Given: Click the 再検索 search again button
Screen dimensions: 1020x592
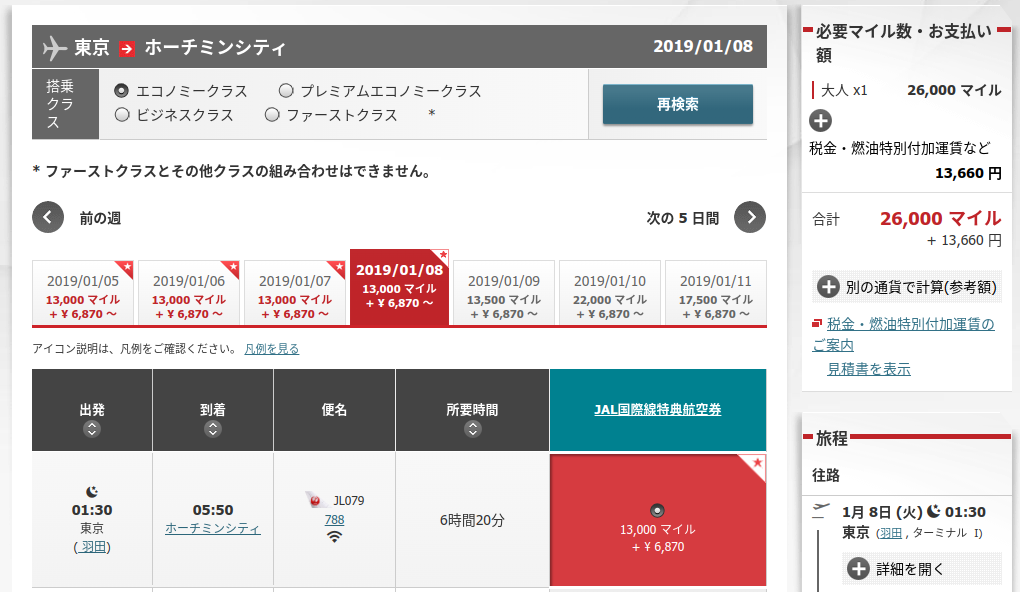Looking at the screenshot, I should (x=678, y=104).
